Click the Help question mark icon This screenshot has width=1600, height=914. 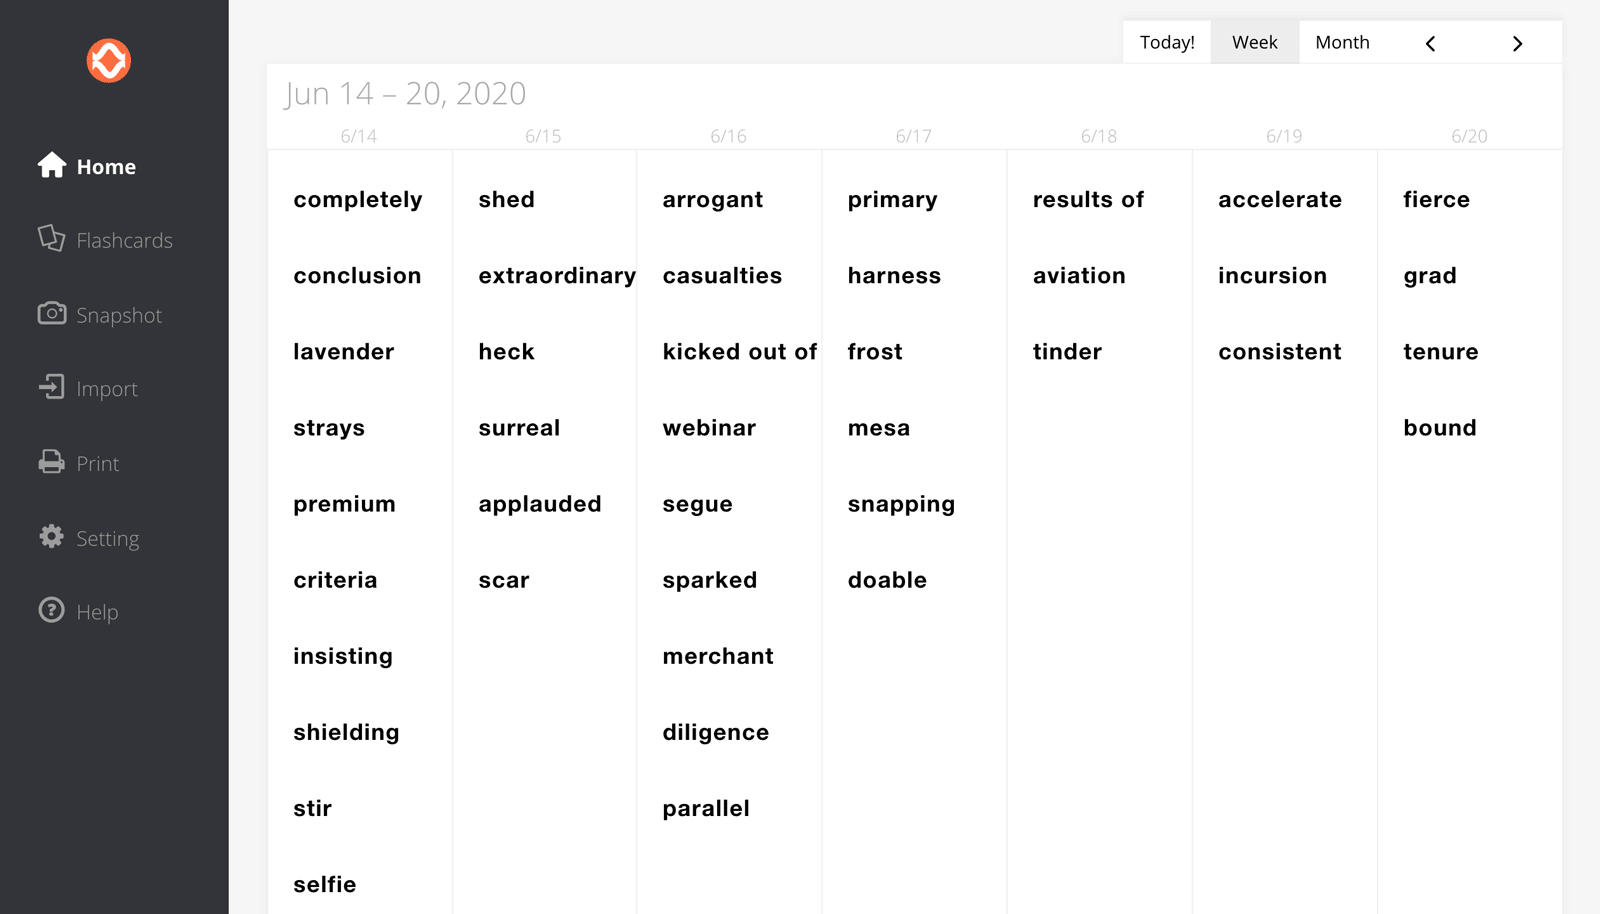tap(52, 611)
